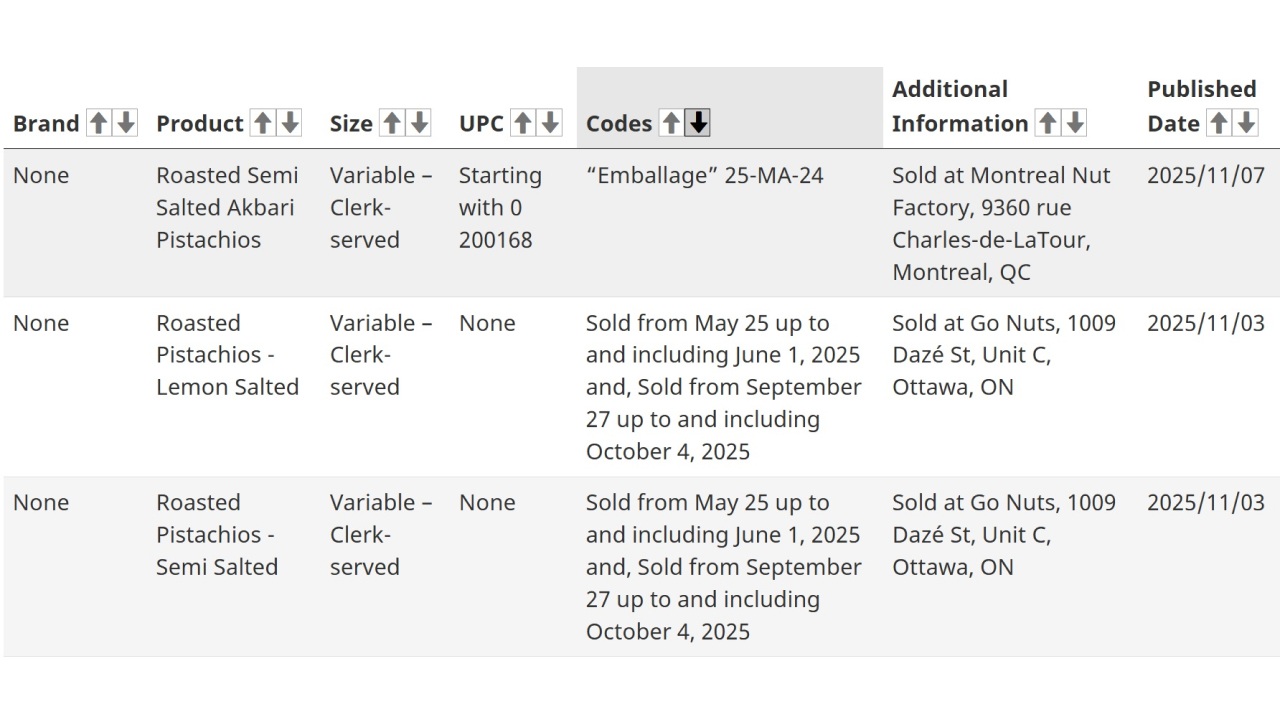Sort Published Date descending with down arrow
The height and width of the screenshot is (725, 1280).
[x=1246, y=123]
